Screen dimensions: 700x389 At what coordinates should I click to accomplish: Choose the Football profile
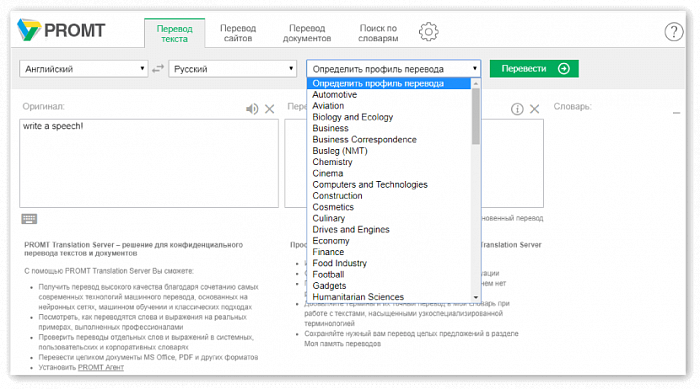pyautogui.click(x=389, y=274)
